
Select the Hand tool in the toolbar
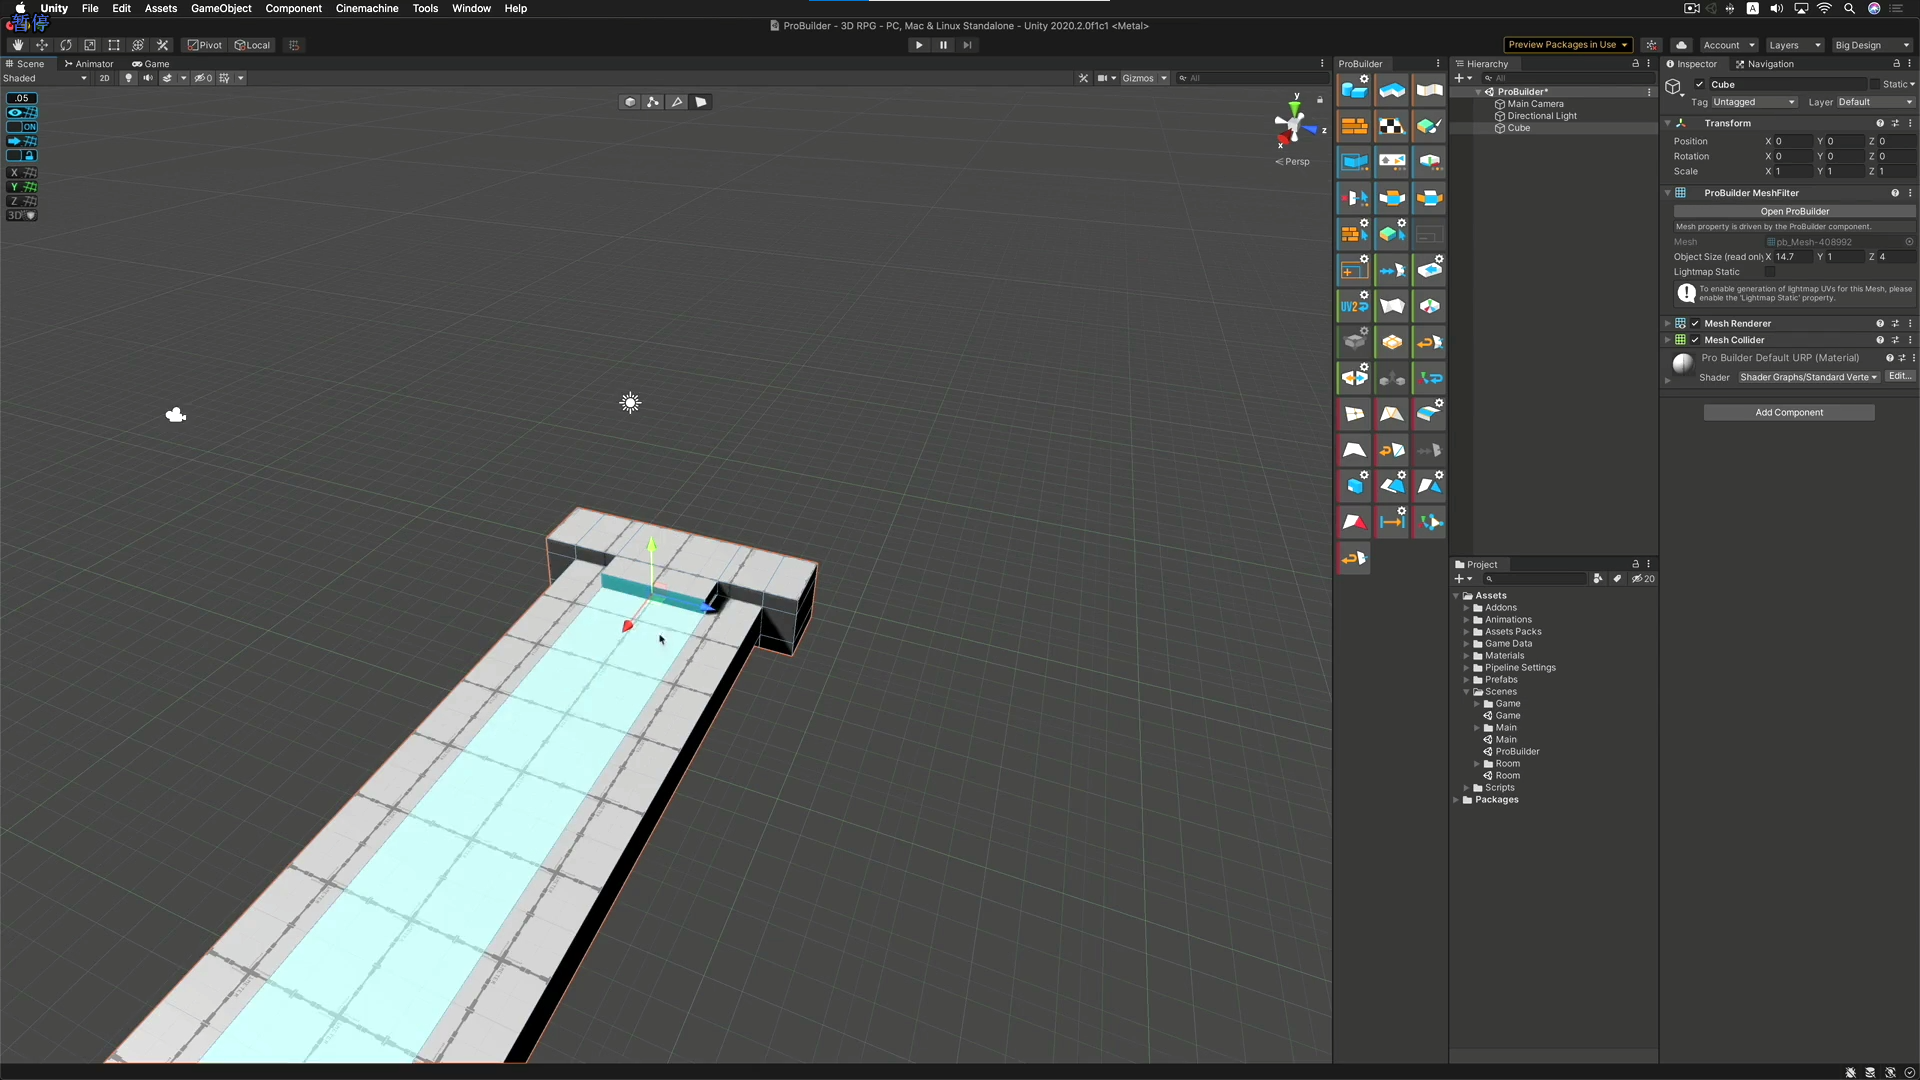pos(17,45)
